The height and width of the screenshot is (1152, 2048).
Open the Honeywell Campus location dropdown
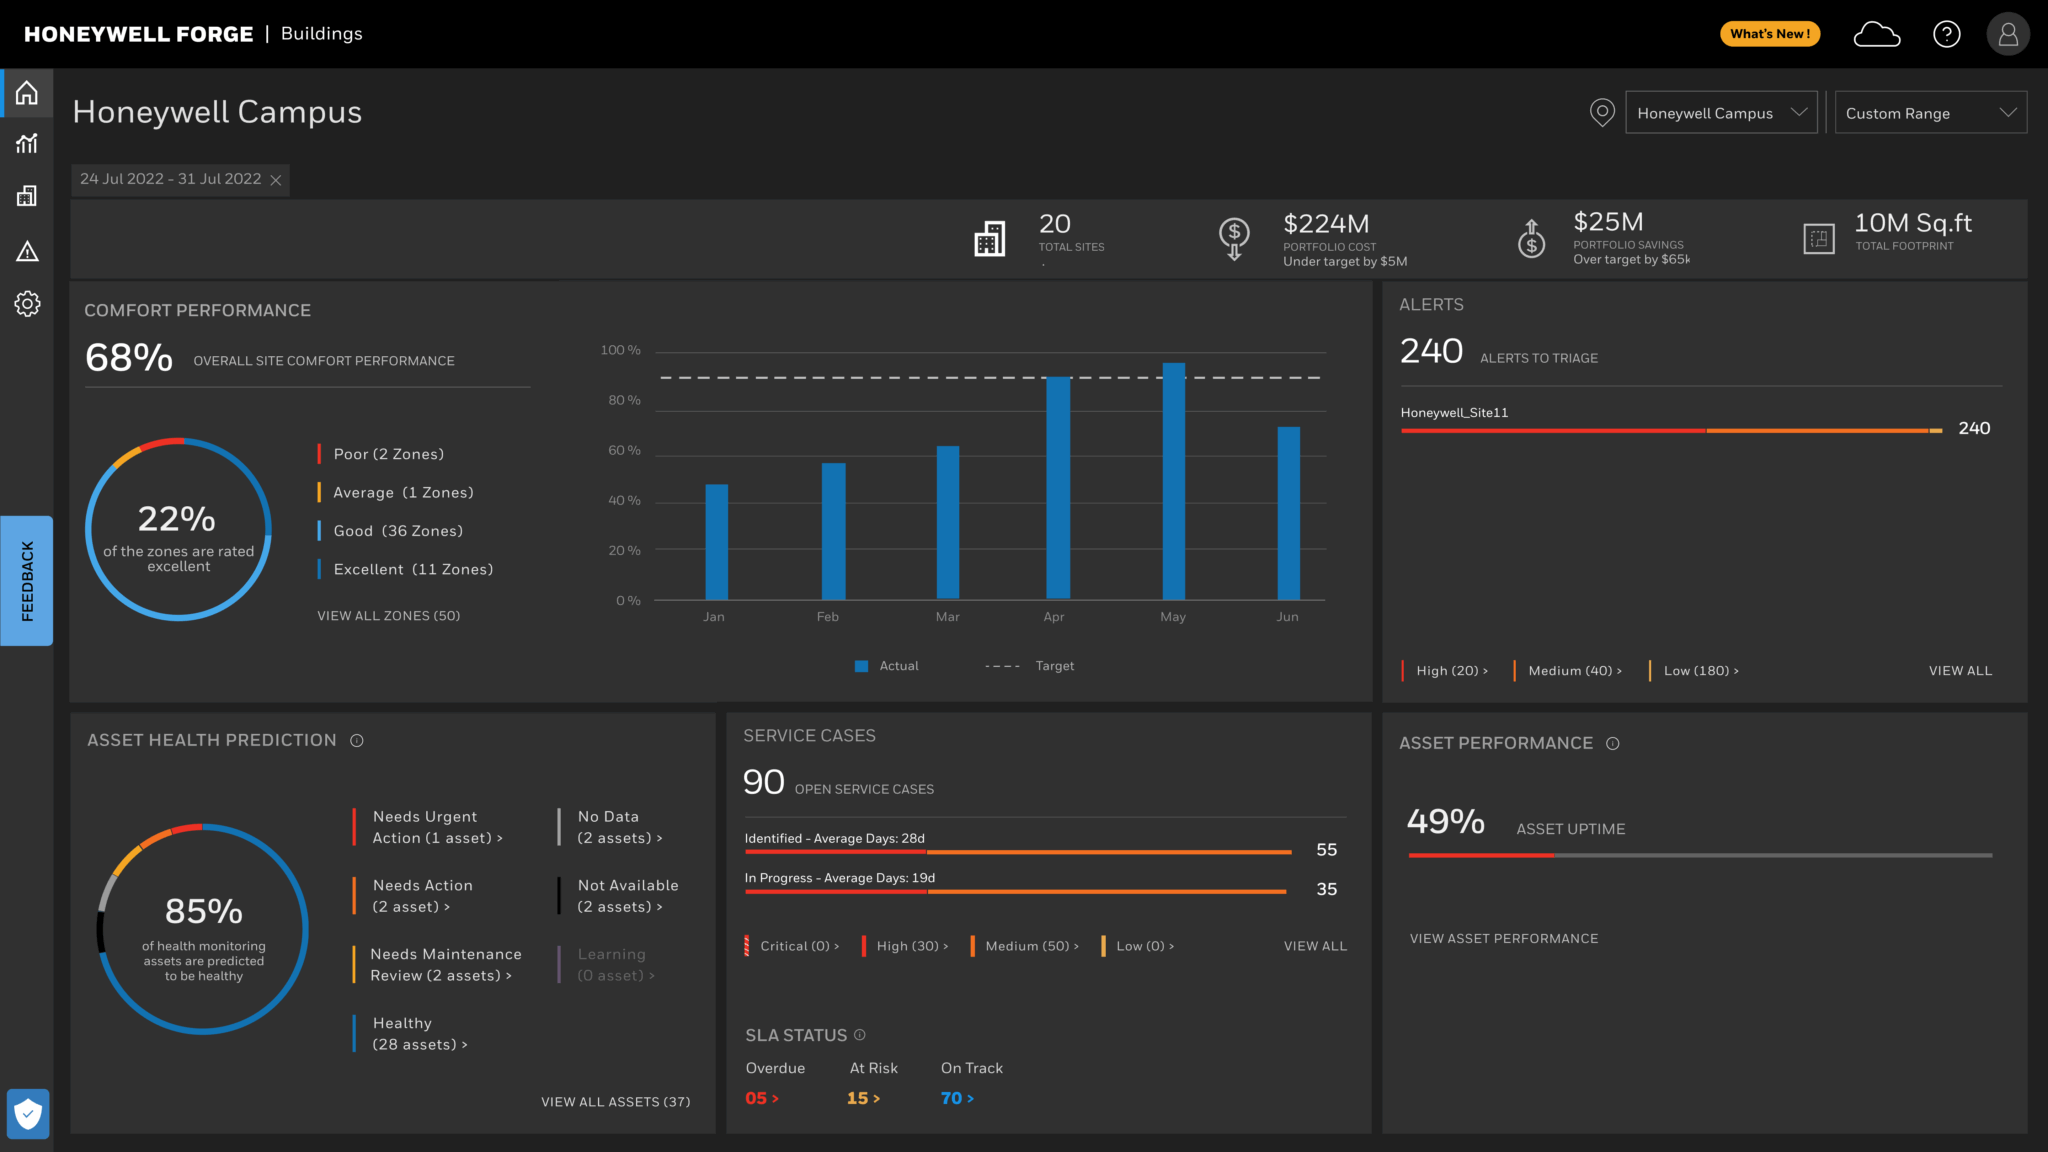[x=1721, y=112]
